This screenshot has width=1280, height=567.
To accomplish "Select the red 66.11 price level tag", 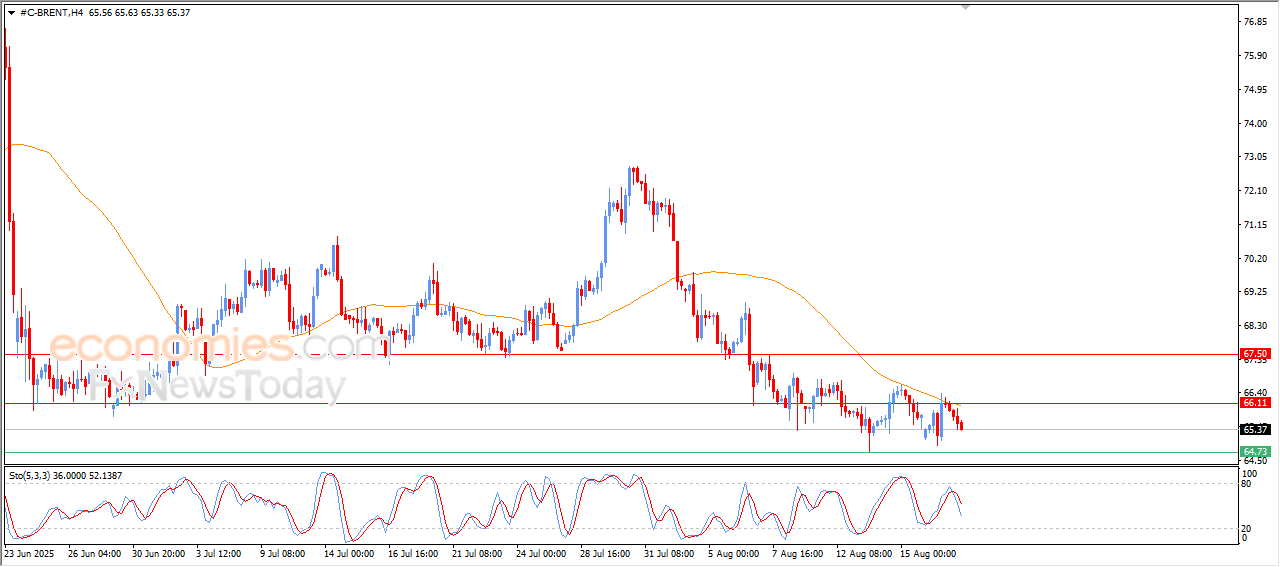I will (1255, 403).
